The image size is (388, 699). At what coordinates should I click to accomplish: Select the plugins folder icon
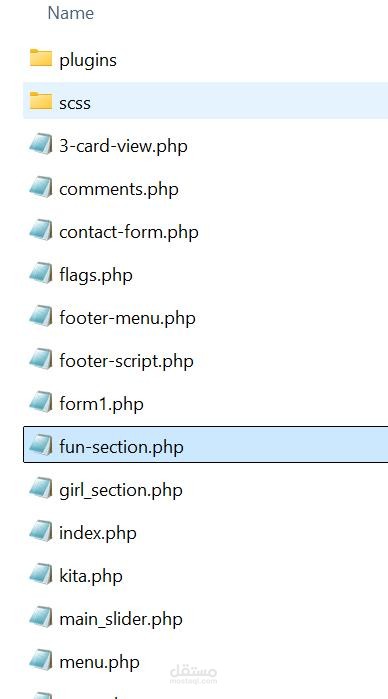[41, 58]
